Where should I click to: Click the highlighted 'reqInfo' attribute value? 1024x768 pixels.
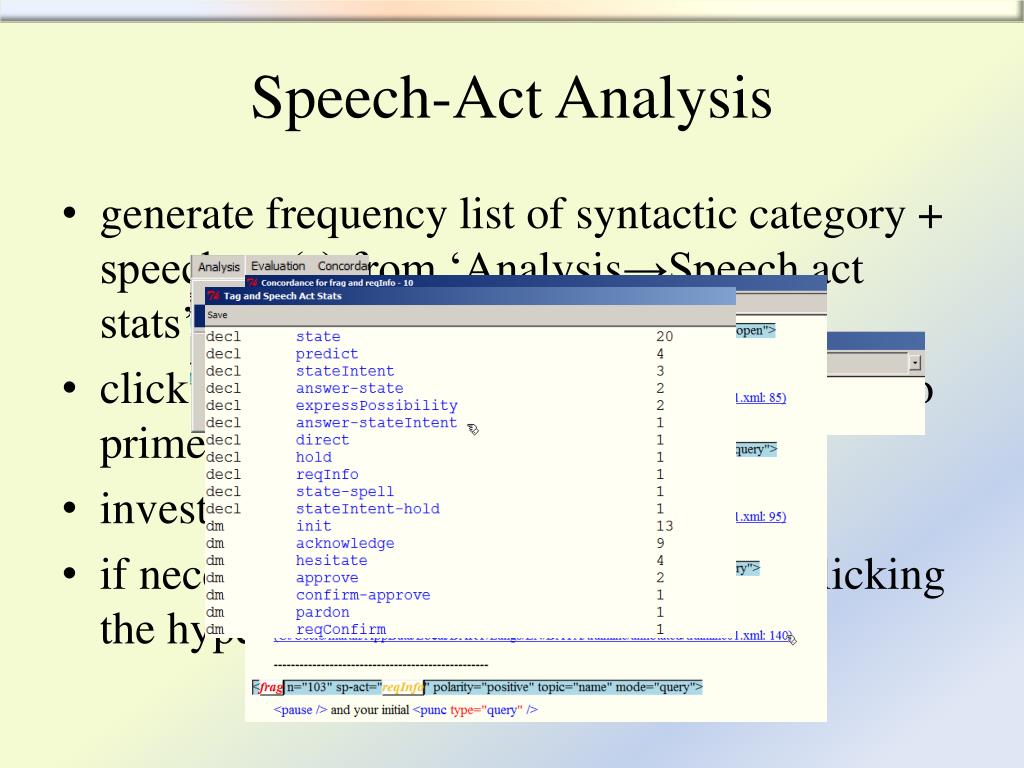402,687
